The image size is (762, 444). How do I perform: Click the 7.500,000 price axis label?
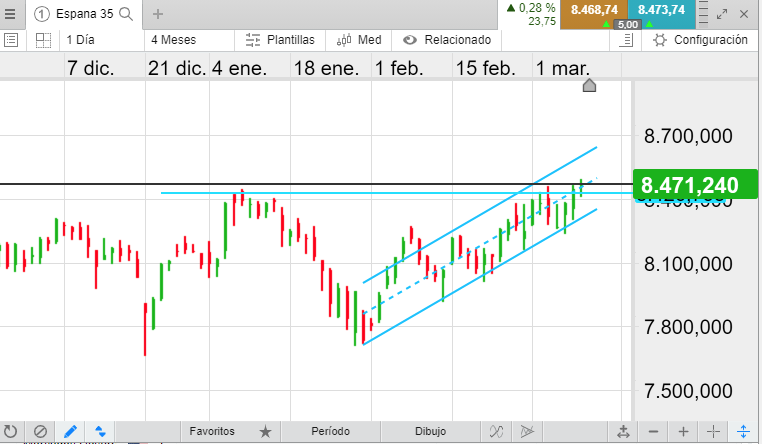pos(688,391)
